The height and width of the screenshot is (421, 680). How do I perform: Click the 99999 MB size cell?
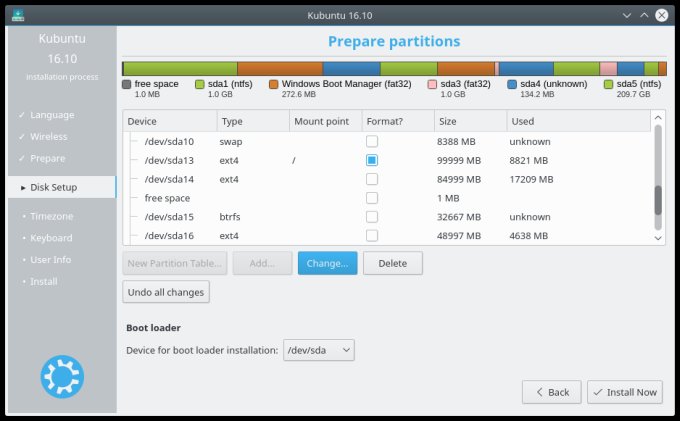(x=459, y=160)
